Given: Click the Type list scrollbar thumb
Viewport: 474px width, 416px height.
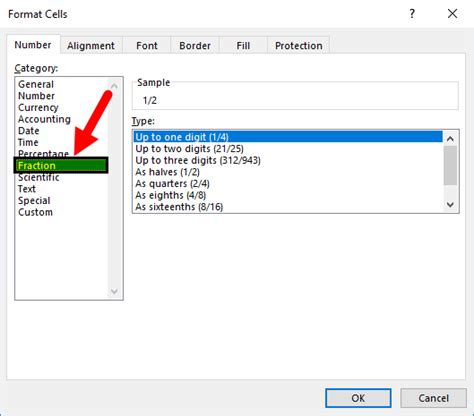Looking at the screenshot, I should click(x=450, y=165).
